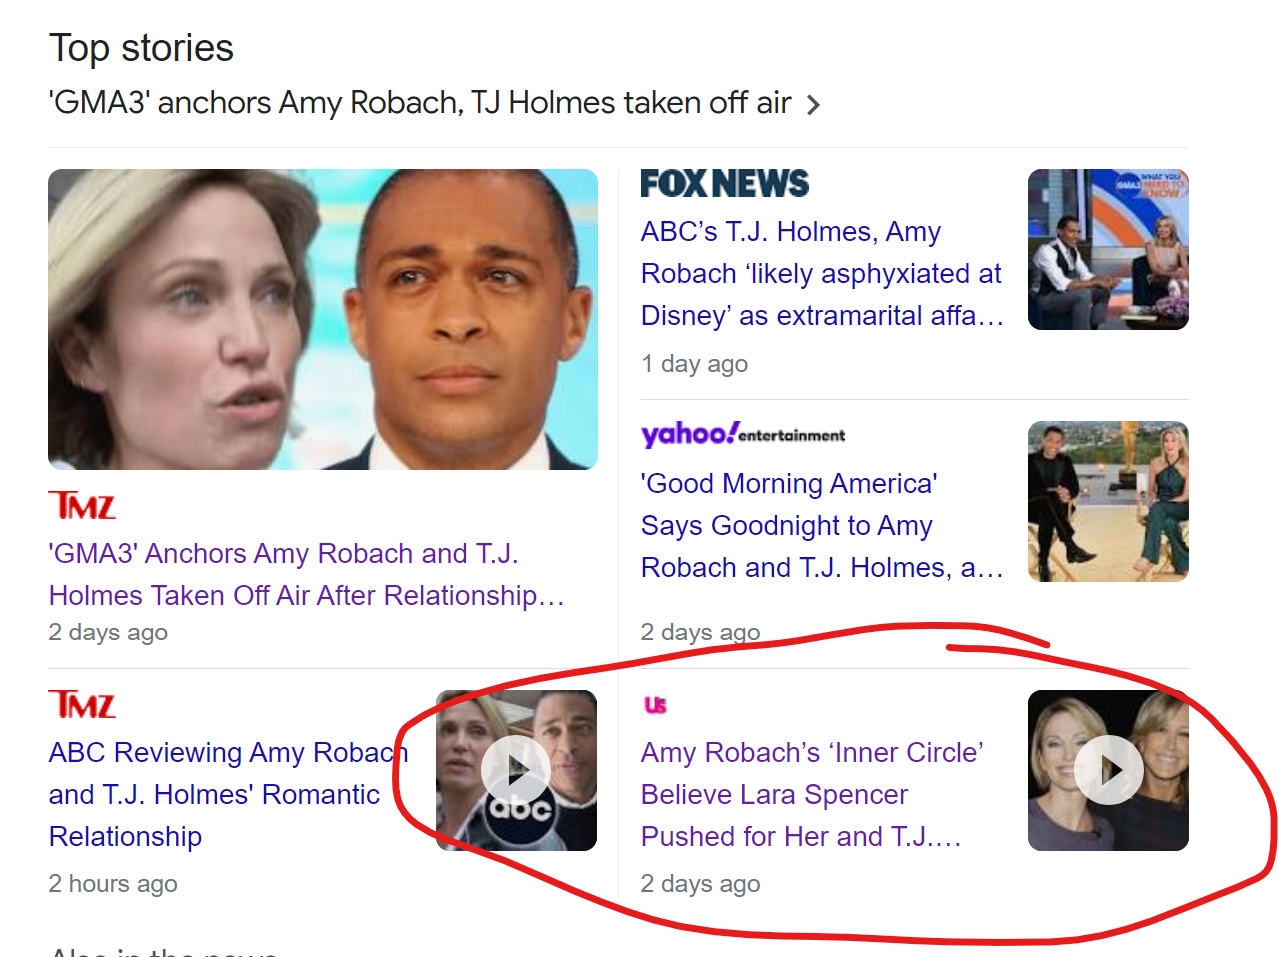
Task: Click the Fox News logo
Action: coord(725,184)
